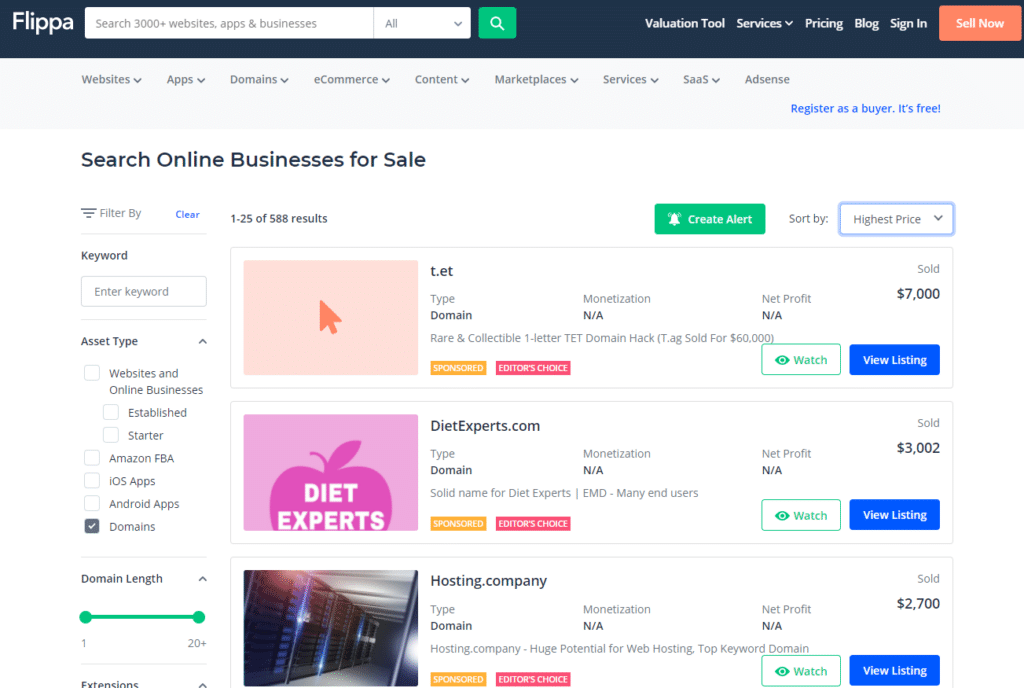Toggle Watch for DietExperts.com listing
This screenshot has width=1024, height=688.
801,515
